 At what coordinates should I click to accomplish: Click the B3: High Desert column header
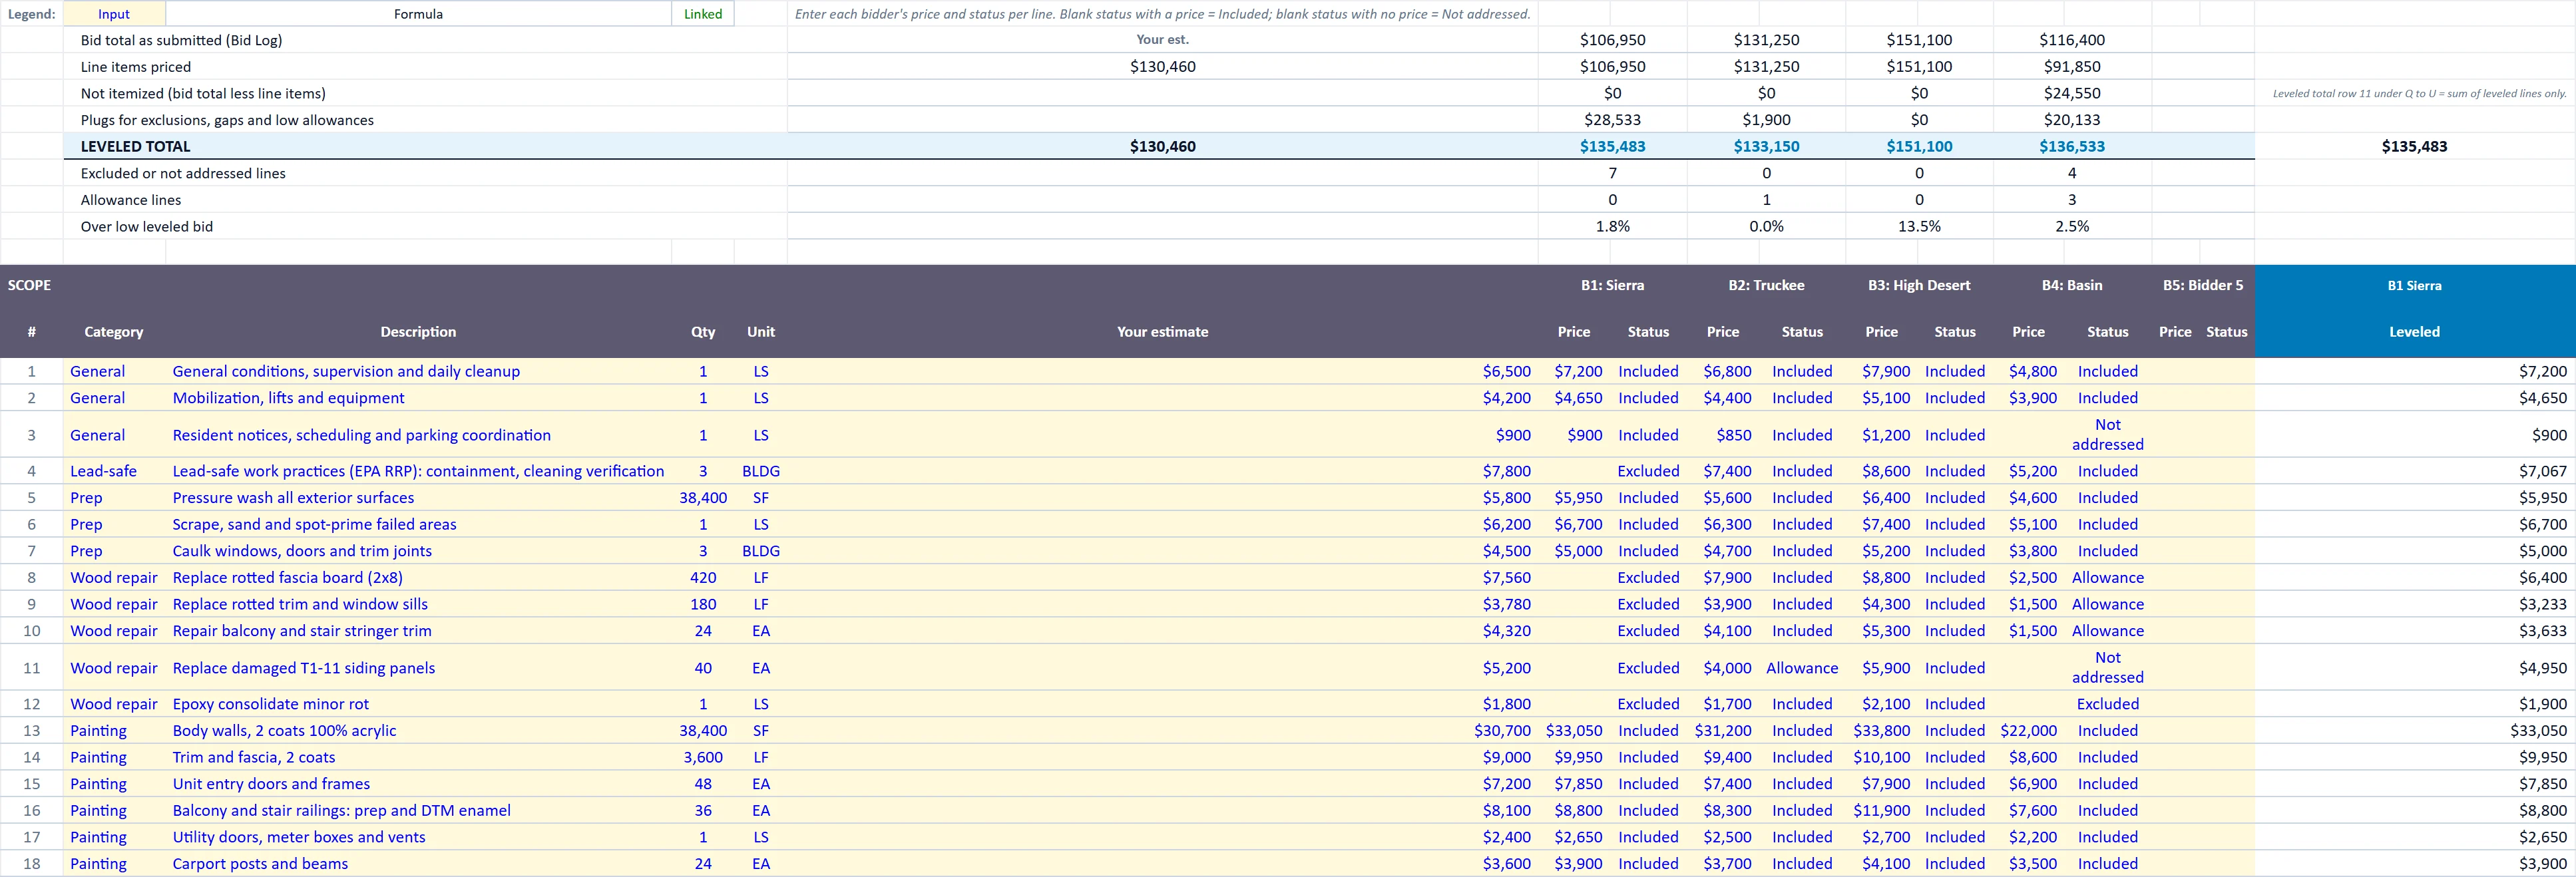(x=1919, y=285)
